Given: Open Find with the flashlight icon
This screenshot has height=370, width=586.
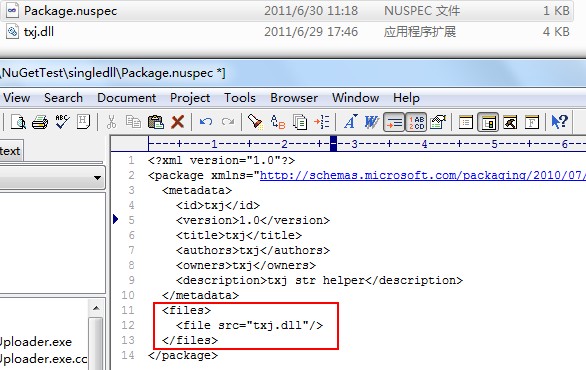Looking at the screenshot, I should [256, 122].
